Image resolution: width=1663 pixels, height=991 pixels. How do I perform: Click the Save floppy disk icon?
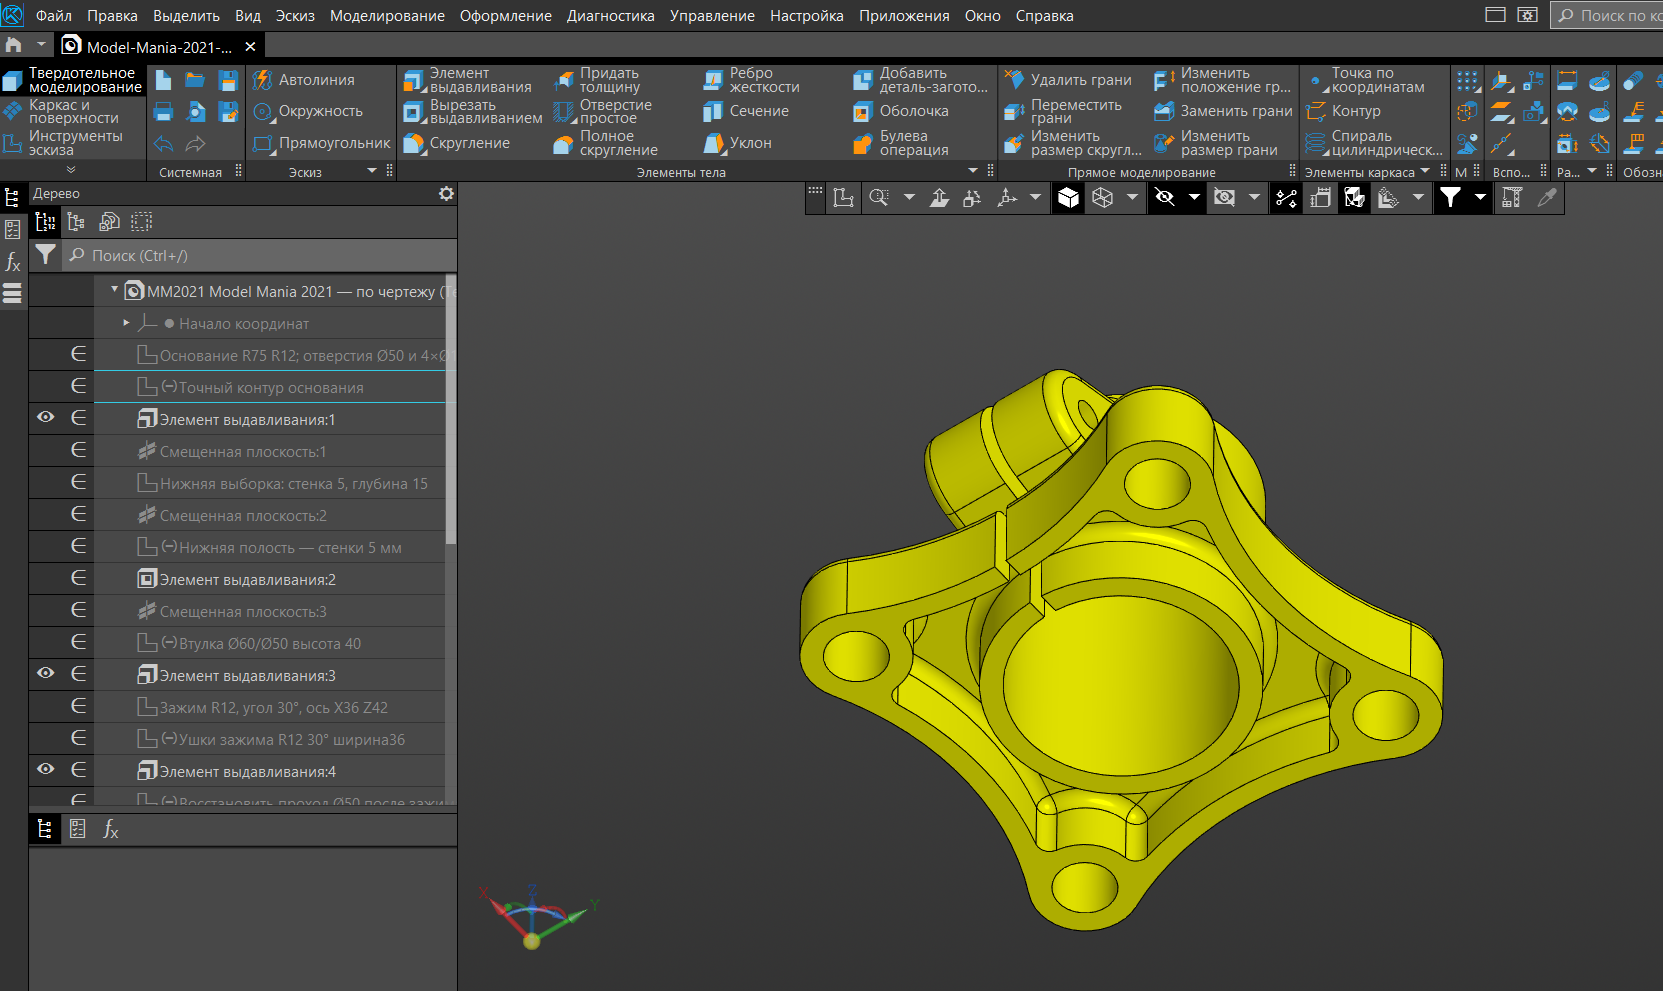228,81
